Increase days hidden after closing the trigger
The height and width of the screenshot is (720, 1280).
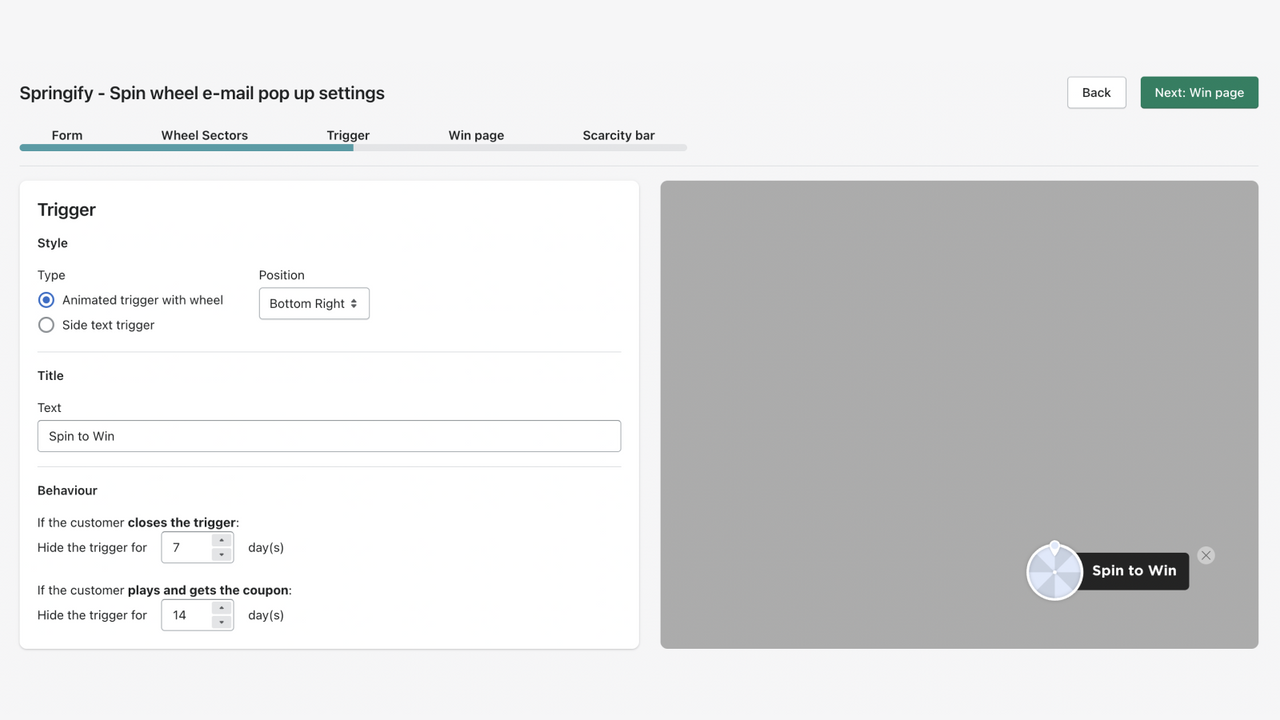pos(222,541)
